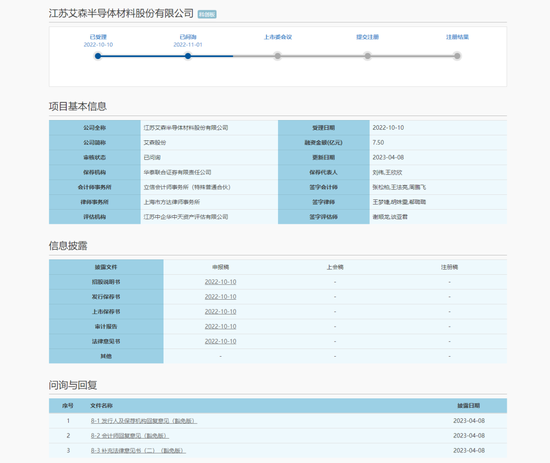Click the 注册稿 column header
Image resolution: width=550 pixels, height=463 pixels.
(x=449, y=267)
